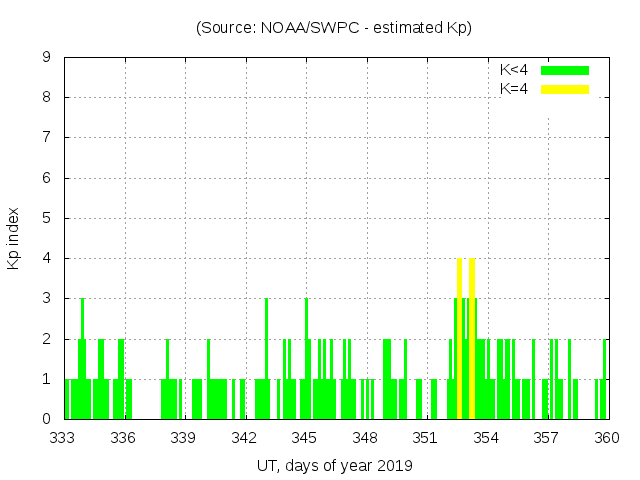
Task: Click the second yellow Kp 4 bar
Action: click(472, 340)
